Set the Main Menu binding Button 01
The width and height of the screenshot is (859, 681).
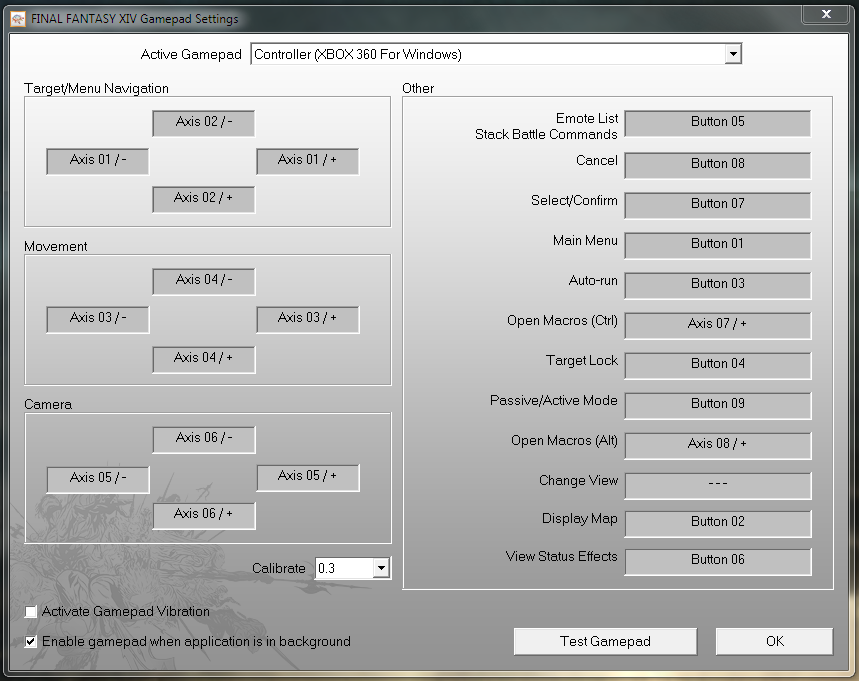(x=718, y=245)
